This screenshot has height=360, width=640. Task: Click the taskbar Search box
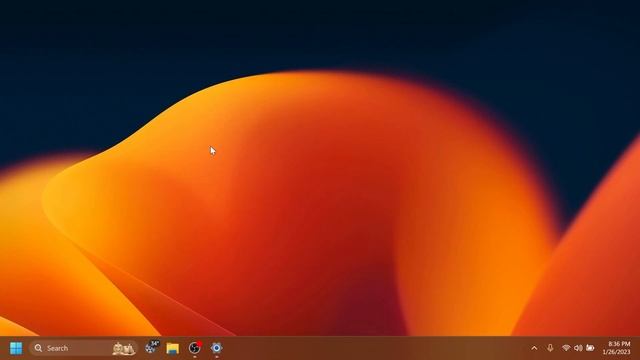84,348
